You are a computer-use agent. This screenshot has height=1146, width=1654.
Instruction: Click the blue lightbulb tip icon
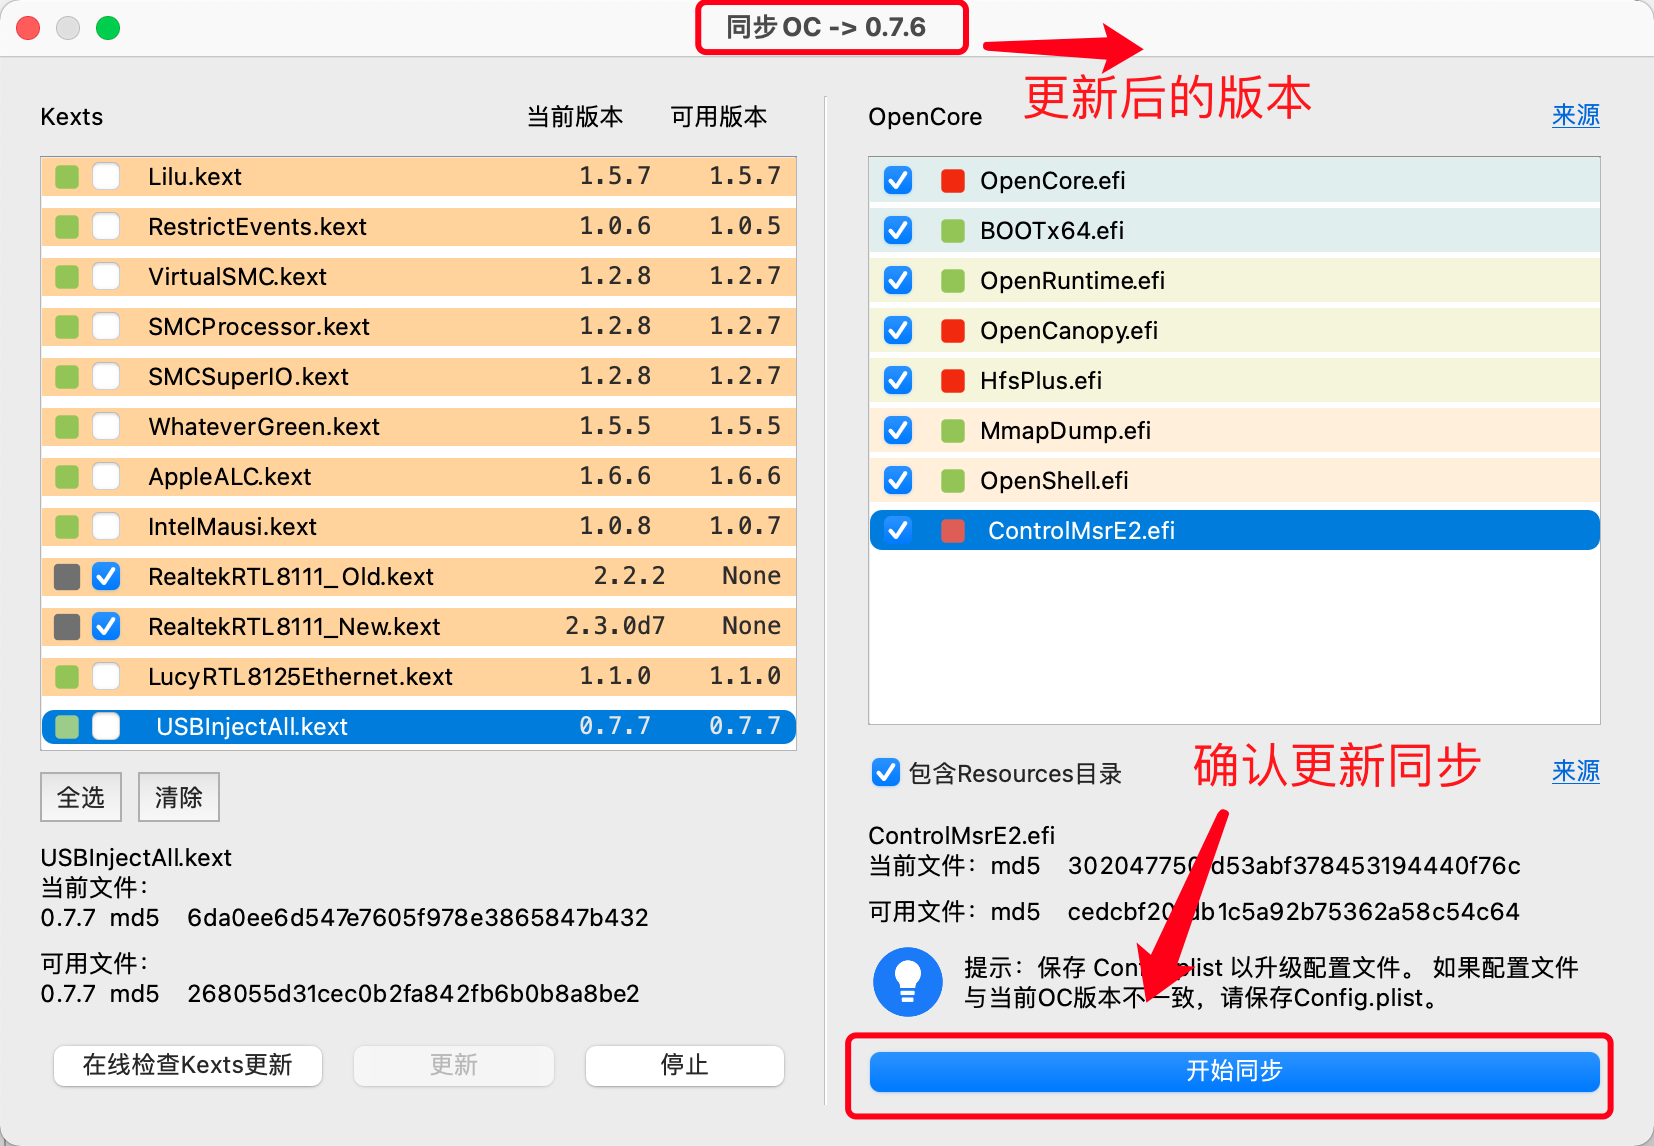point(908,982)
